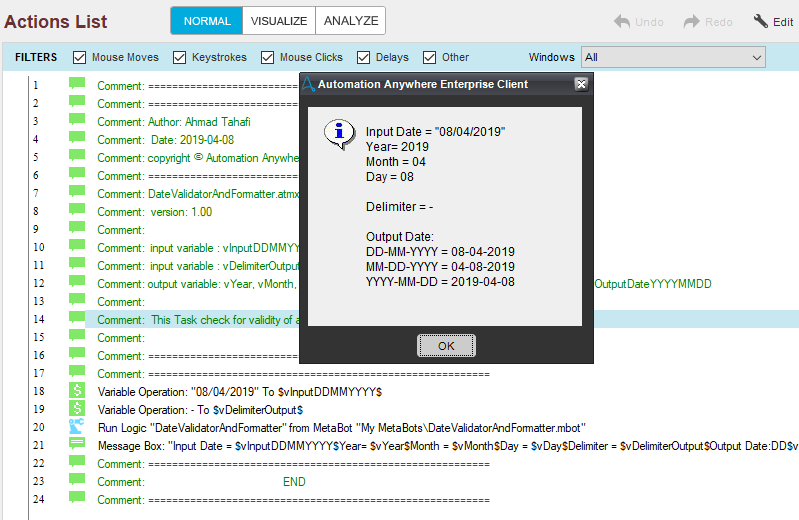Image resolution: width=799 pixels, height=520 pixels.
Task: Select the version: 1.00 comment line
Action: point(154,212)
